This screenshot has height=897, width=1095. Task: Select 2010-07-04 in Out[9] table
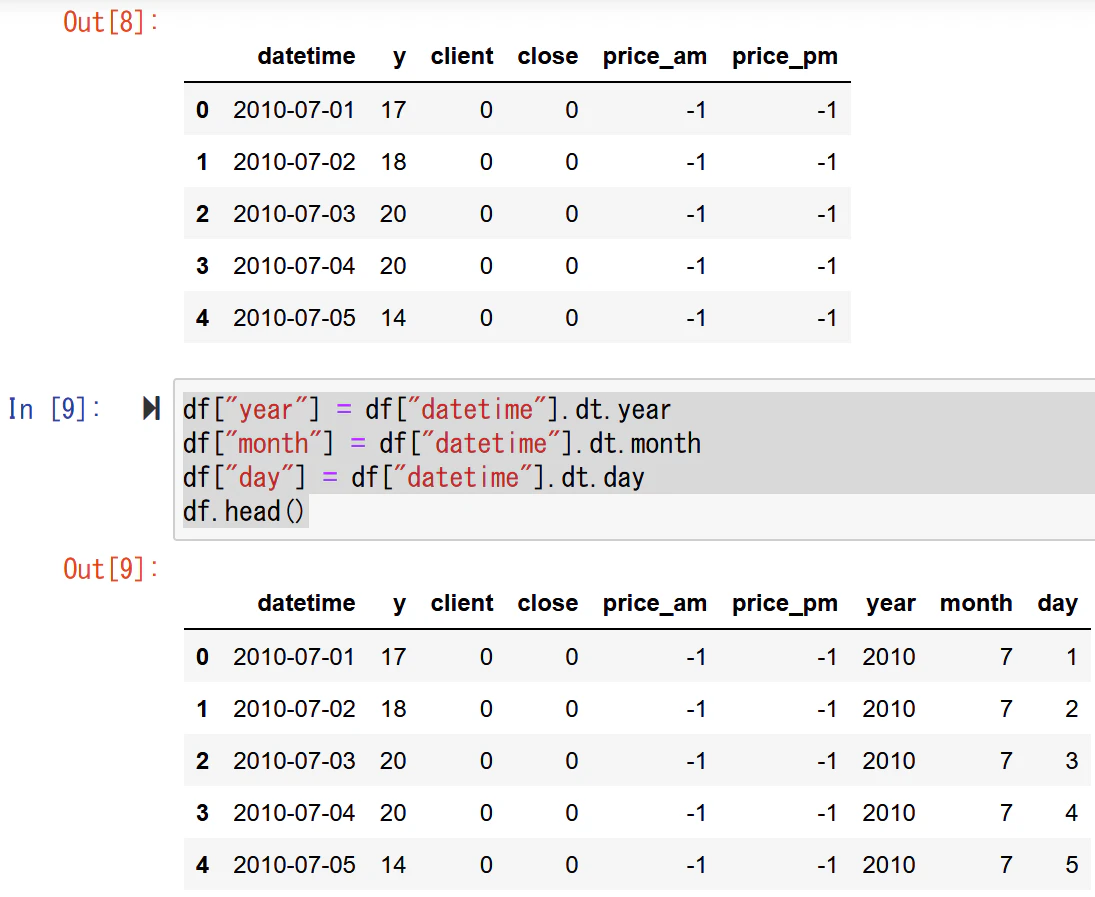click(293, 813)
